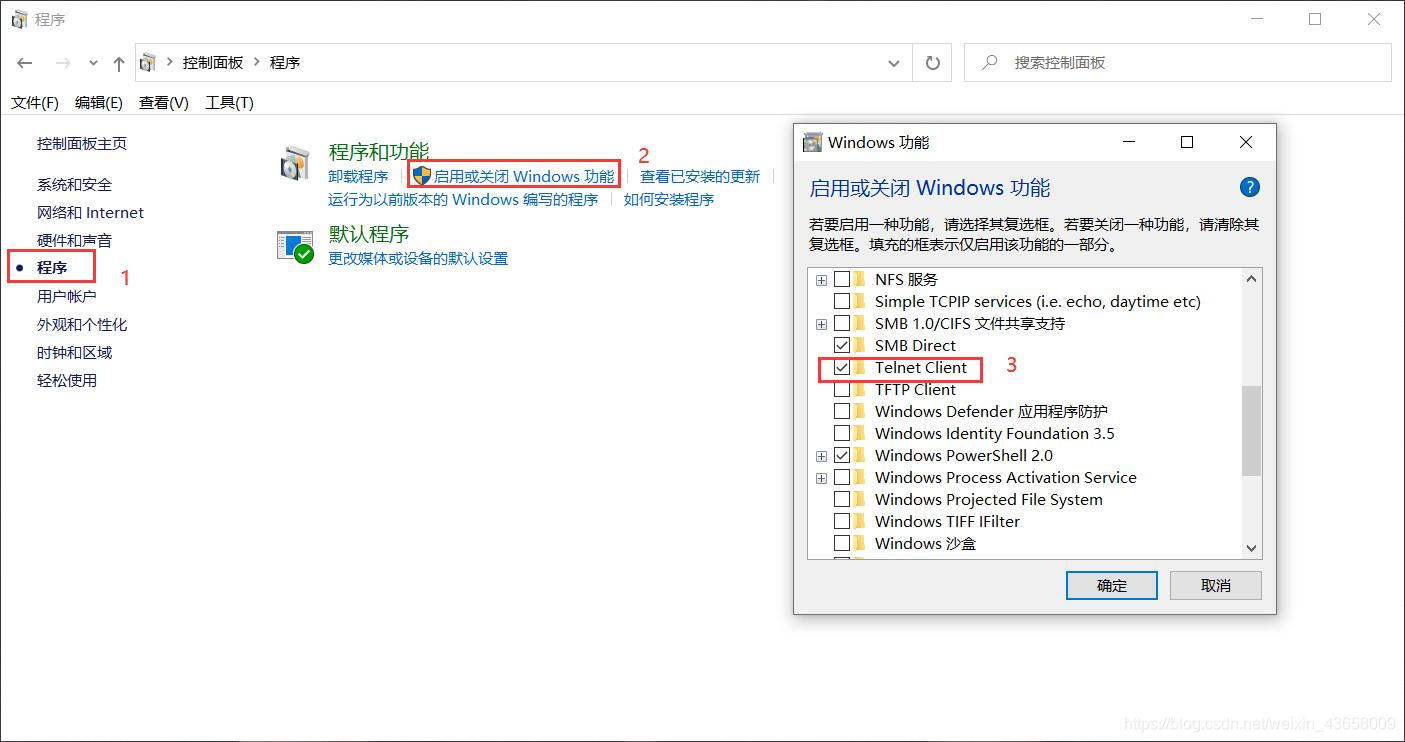This screenshot has width=1405, height=742.
Task: Click the Telnet Client folder icon
Action: coord(860,367)
